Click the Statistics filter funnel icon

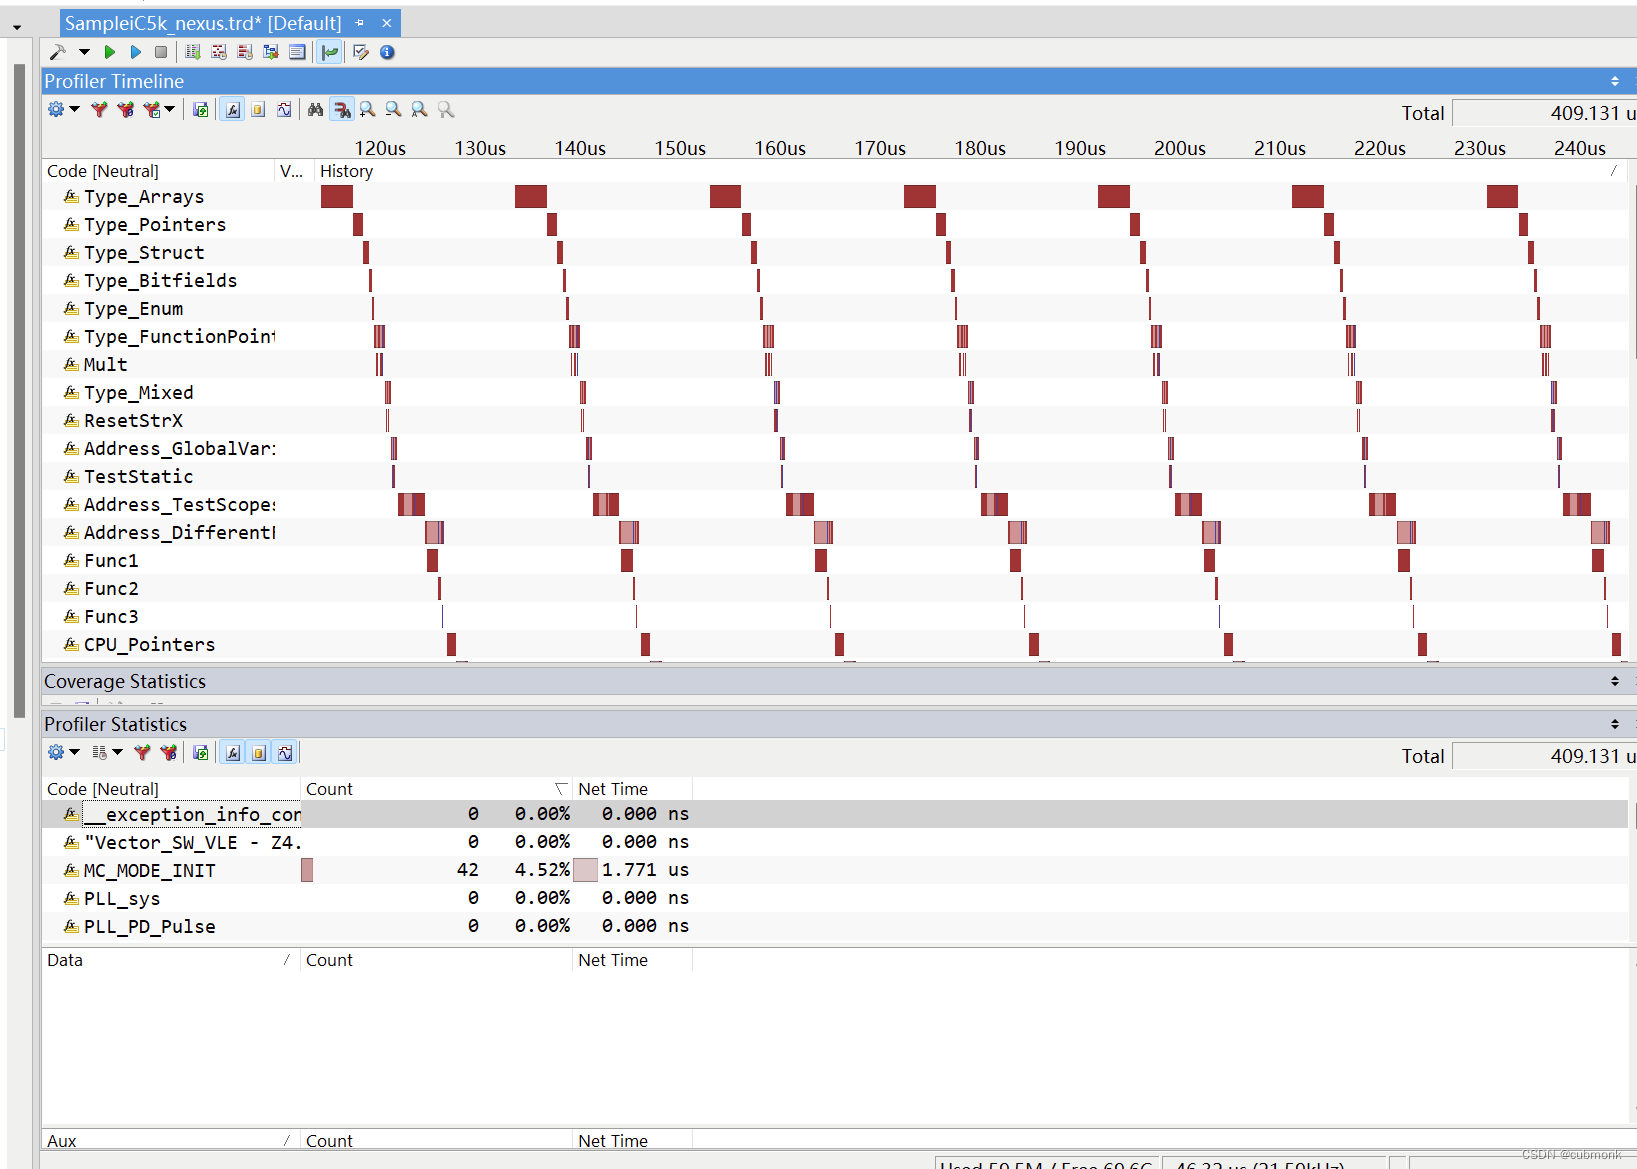tap(142, 752)
